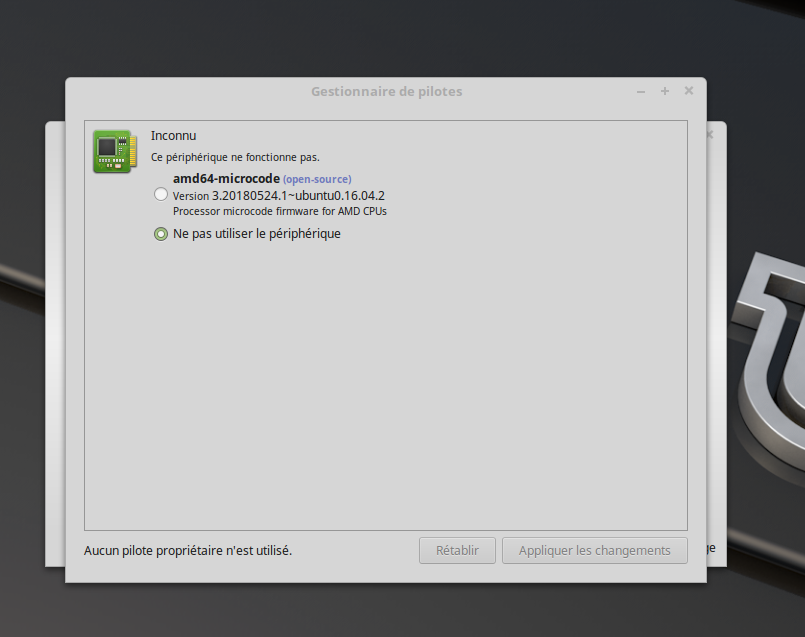Click the driver version 3.20180524.1 text
Image resolution: width=805 pixels, height=637 pixels.
[x=279, y=195]
